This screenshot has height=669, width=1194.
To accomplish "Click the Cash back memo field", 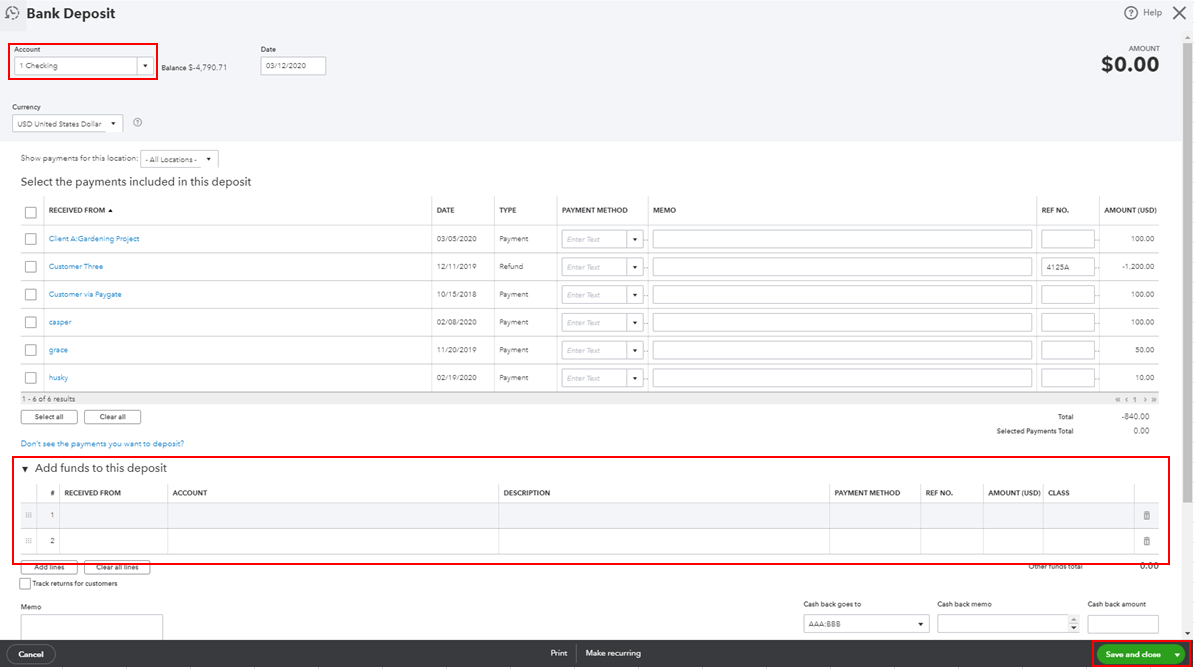I will (x=1003, y=624).
